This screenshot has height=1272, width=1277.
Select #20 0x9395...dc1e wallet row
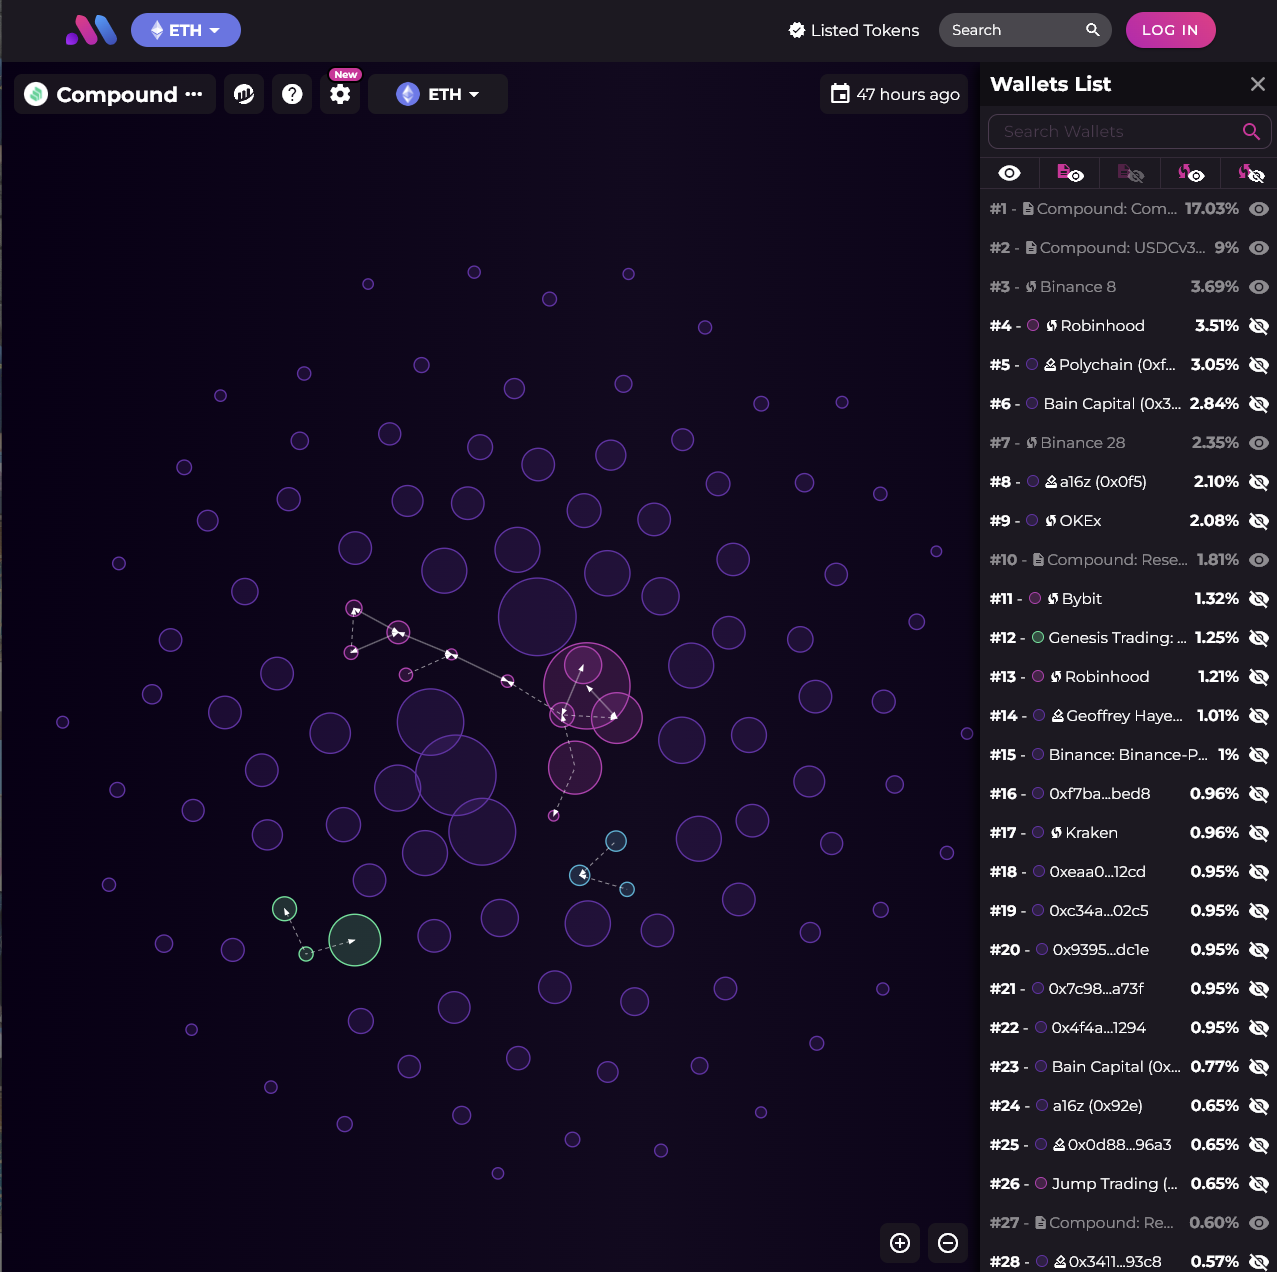tap(1129, 950)
